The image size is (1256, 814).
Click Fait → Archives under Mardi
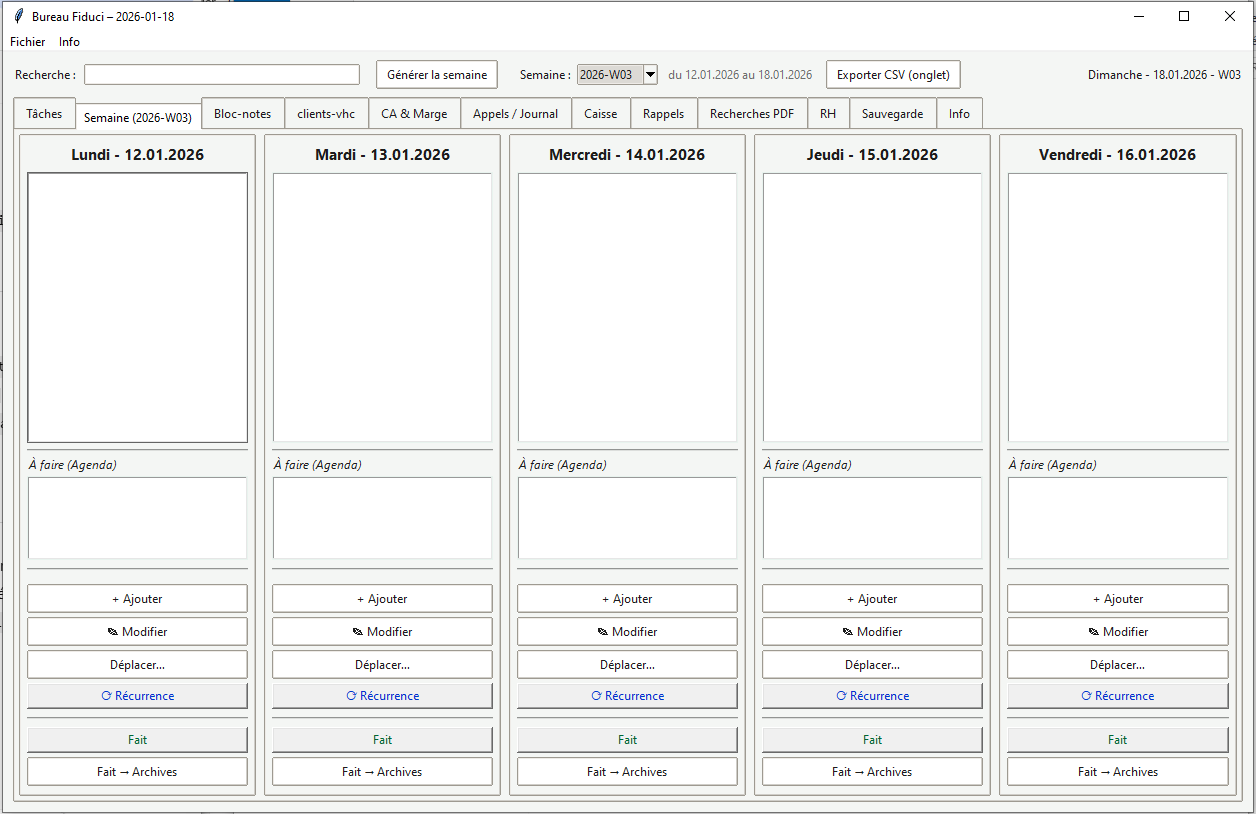382,772
